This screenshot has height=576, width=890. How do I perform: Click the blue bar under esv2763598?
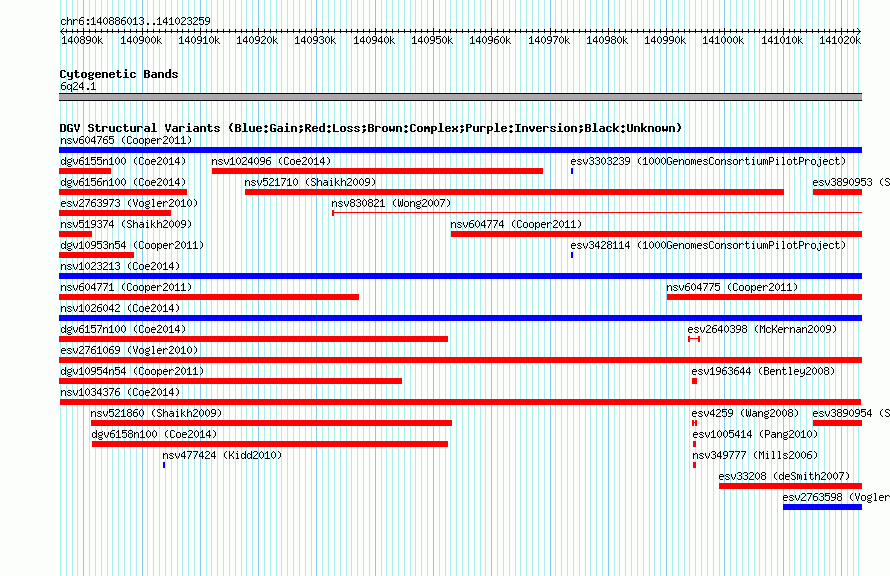[x=822, y=507]
